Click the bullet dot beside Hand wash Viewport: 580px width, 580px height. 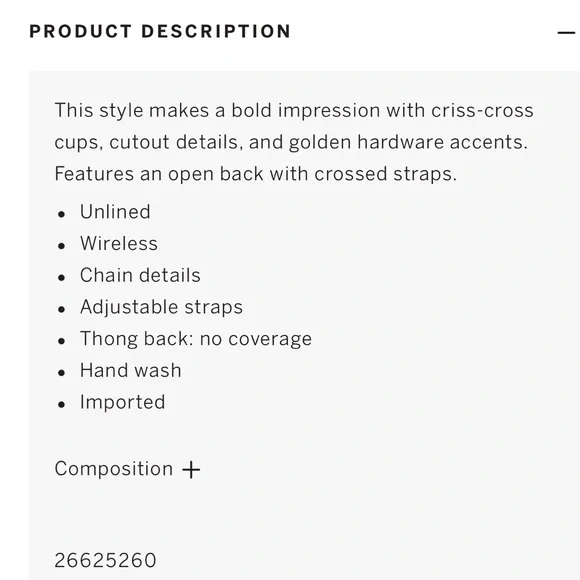pos(61,372)
